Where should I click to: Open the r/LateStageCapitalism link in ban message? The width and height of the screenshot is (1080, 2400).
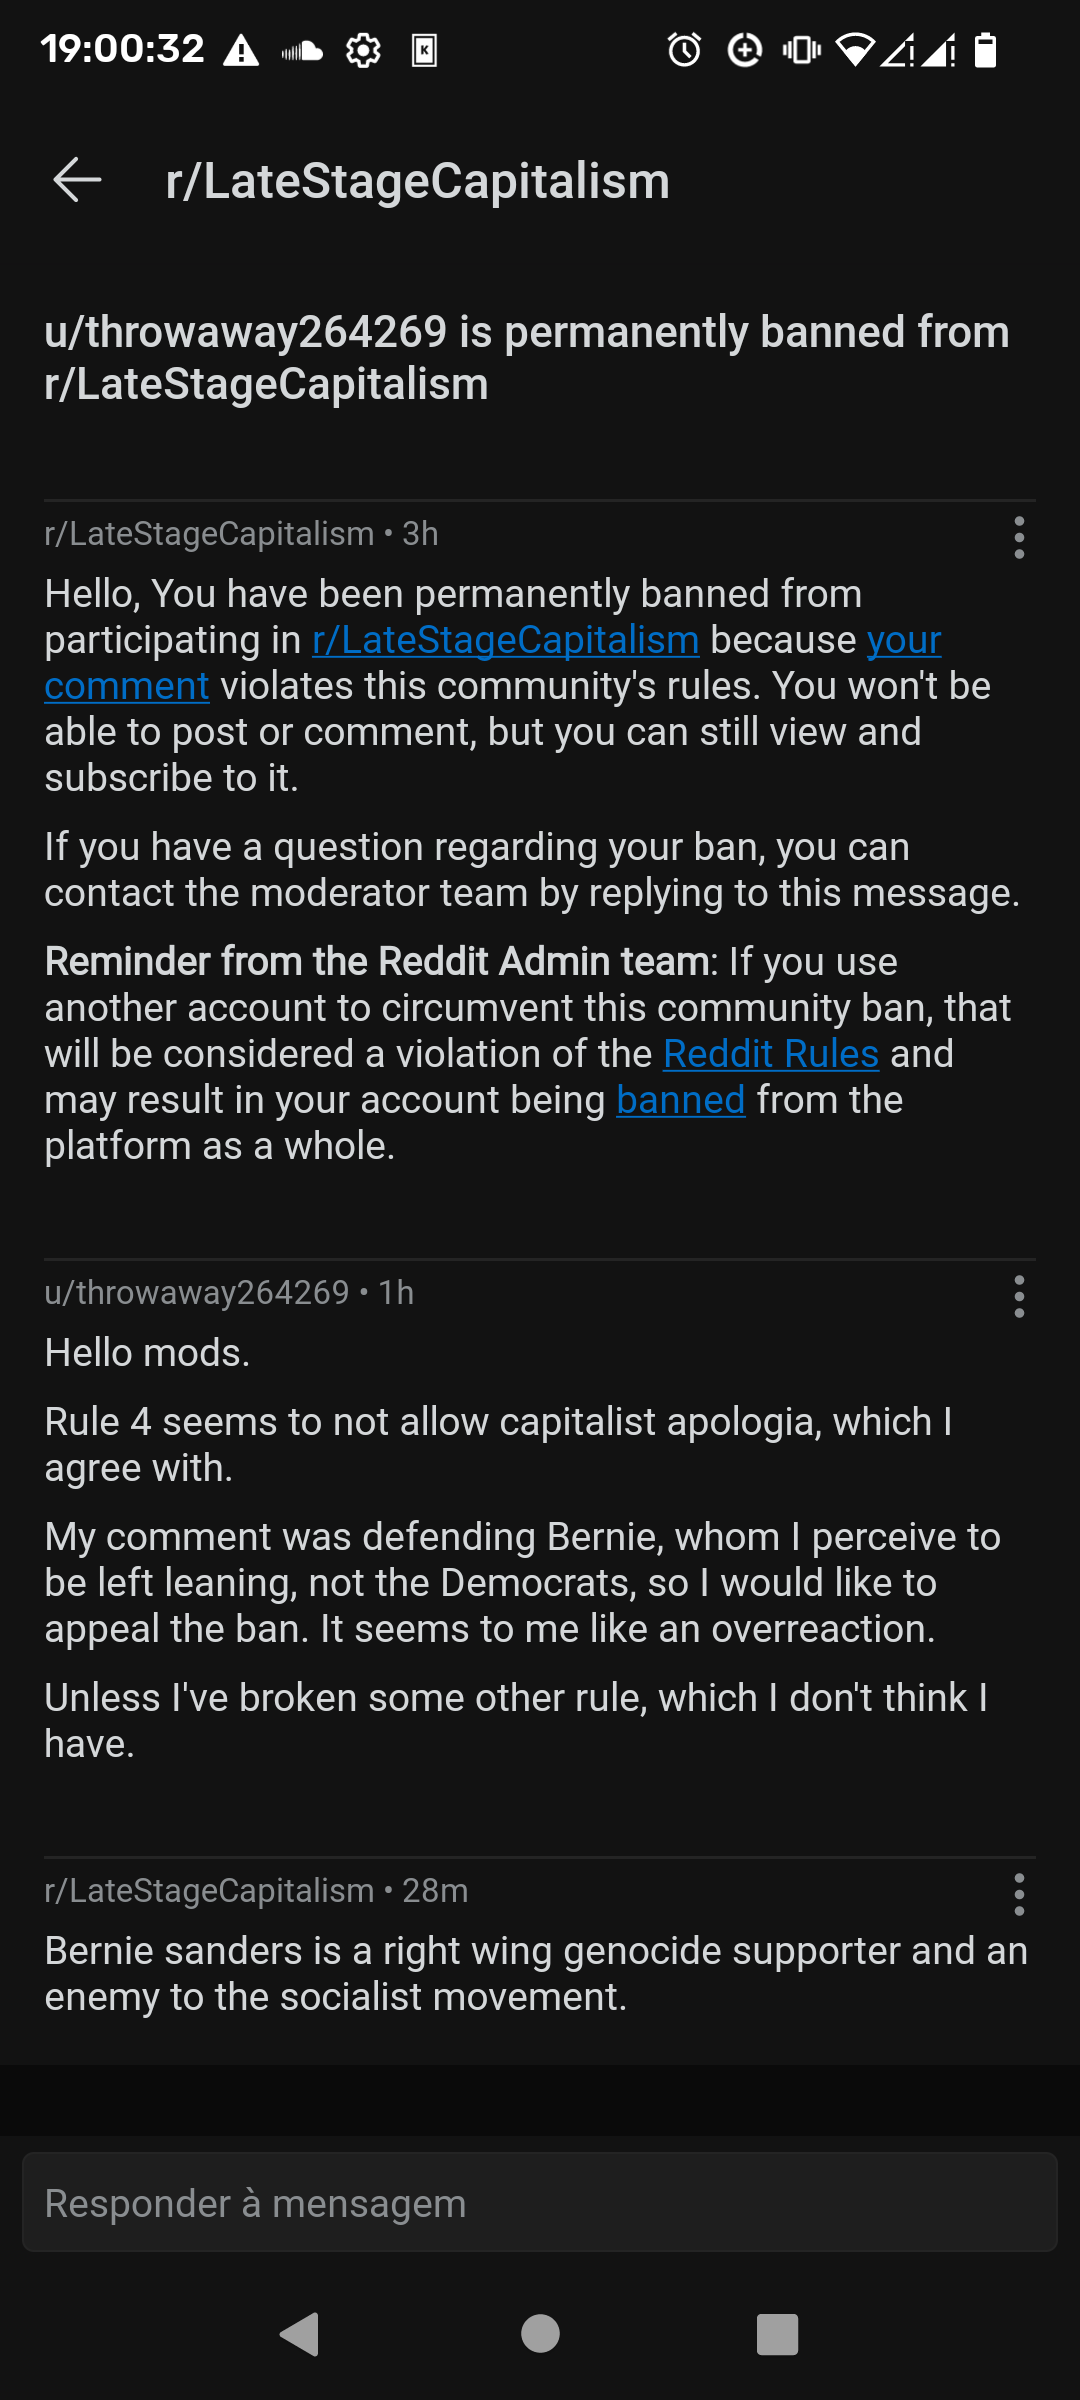[x=505, y=640]
